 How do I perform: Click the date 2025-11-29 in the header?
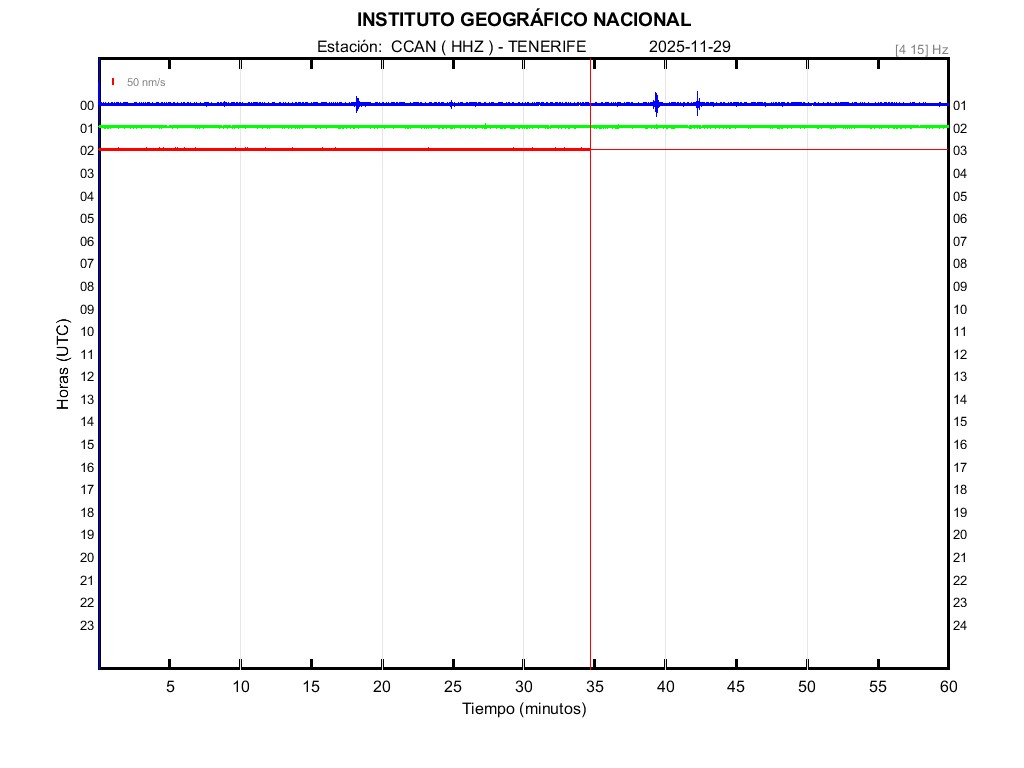click(690, 47)
